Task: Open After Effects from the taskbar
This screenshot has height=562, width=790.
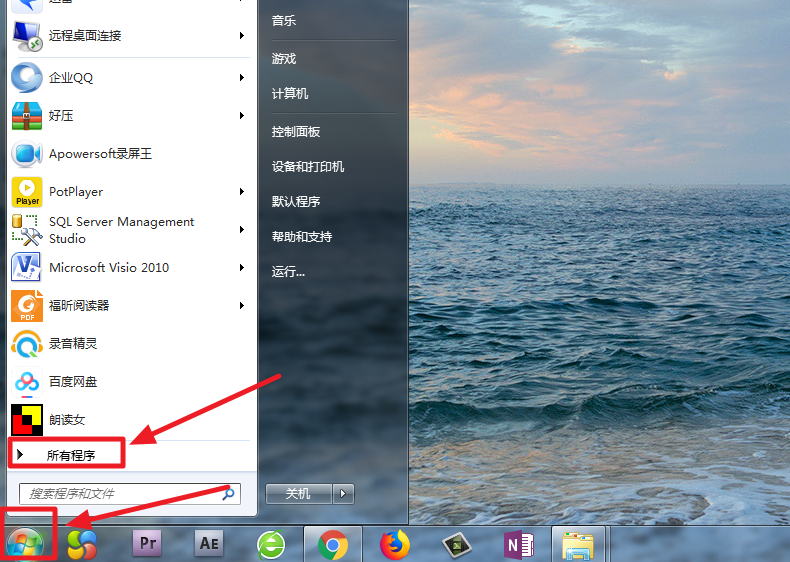Action: point(209,543)
